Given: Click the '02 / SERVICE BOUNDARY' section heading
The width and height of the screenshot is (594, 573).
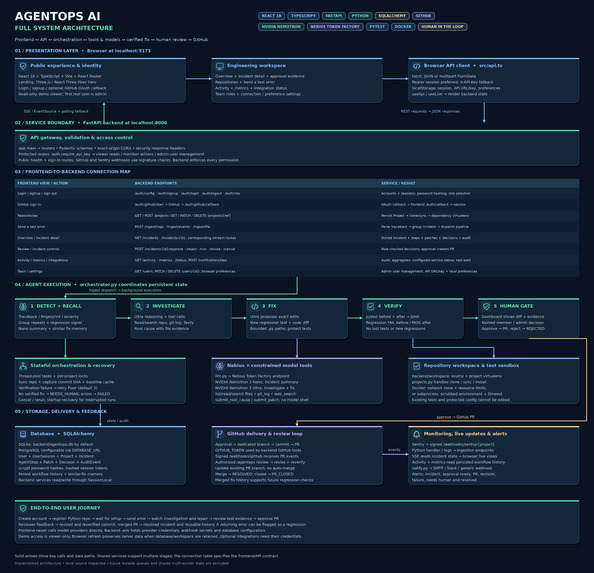Looking at the screenshot, I should pyautogui.click(x=44, y=123).
